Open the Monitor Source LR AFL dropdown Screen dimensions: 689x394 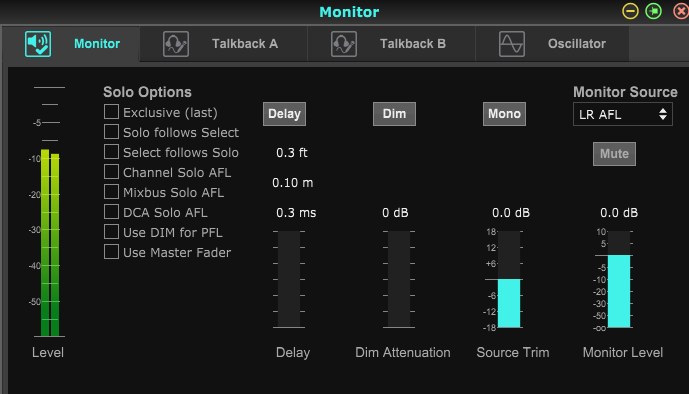623,114
